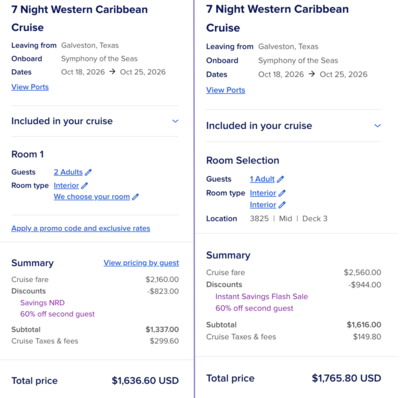The height and width of the screenshot is (398, 400).
Task: Click pencil icon by first Interior in Room Selection
Action: [x=282, y=193]
